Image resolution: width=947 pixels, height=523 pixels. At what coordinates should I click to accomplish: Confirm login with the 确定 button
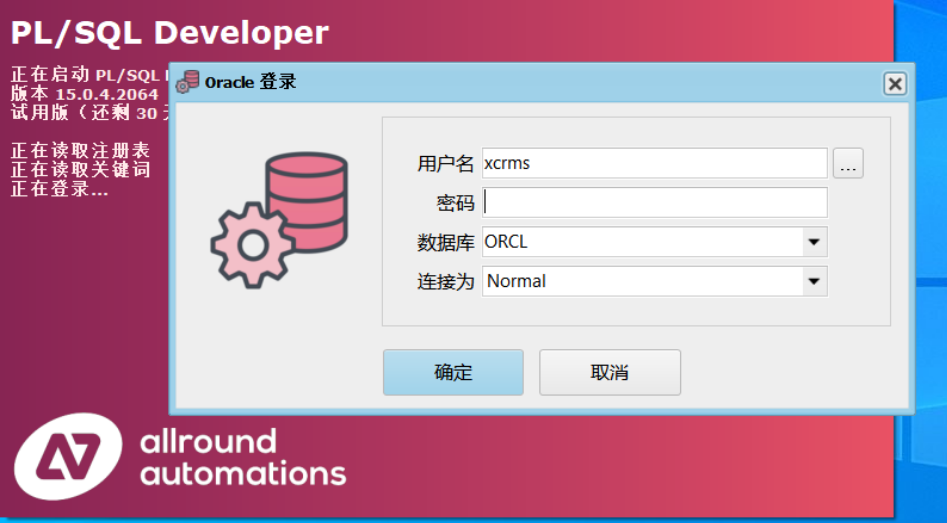(453, 372)
